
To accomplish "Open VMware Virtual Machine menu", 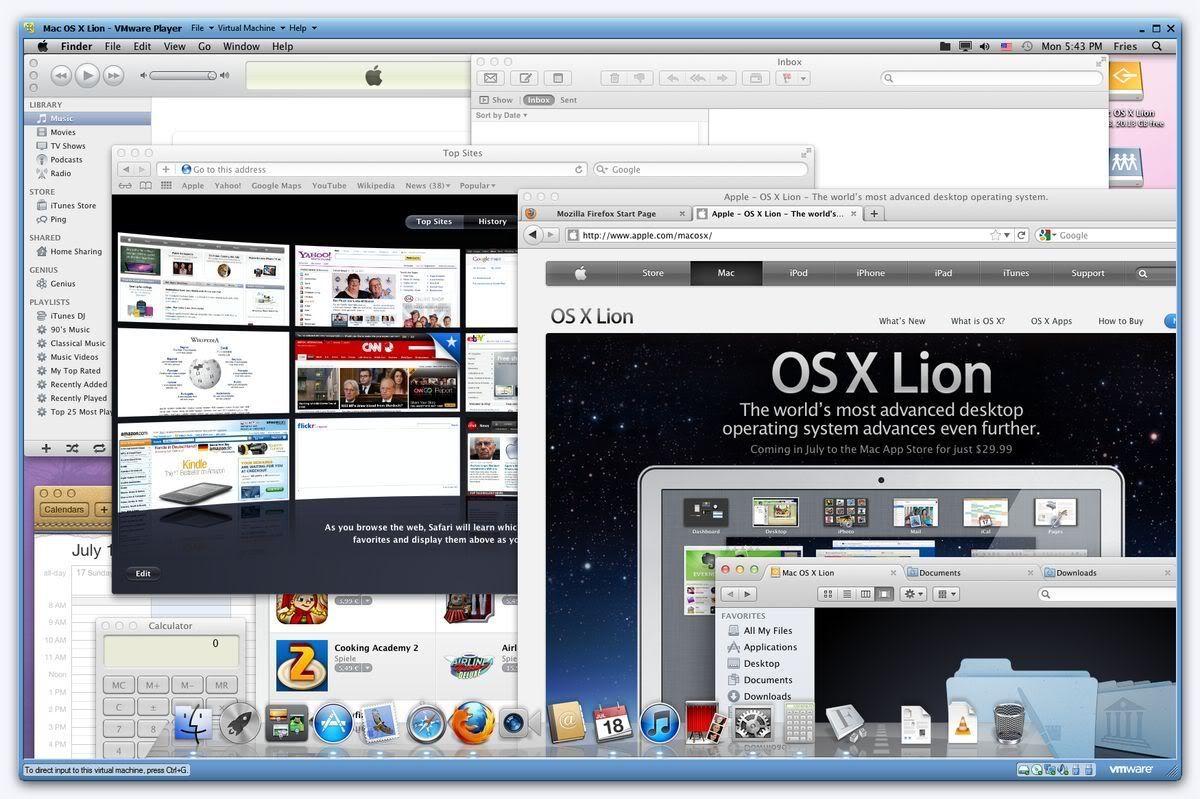I will click(250, 28).
